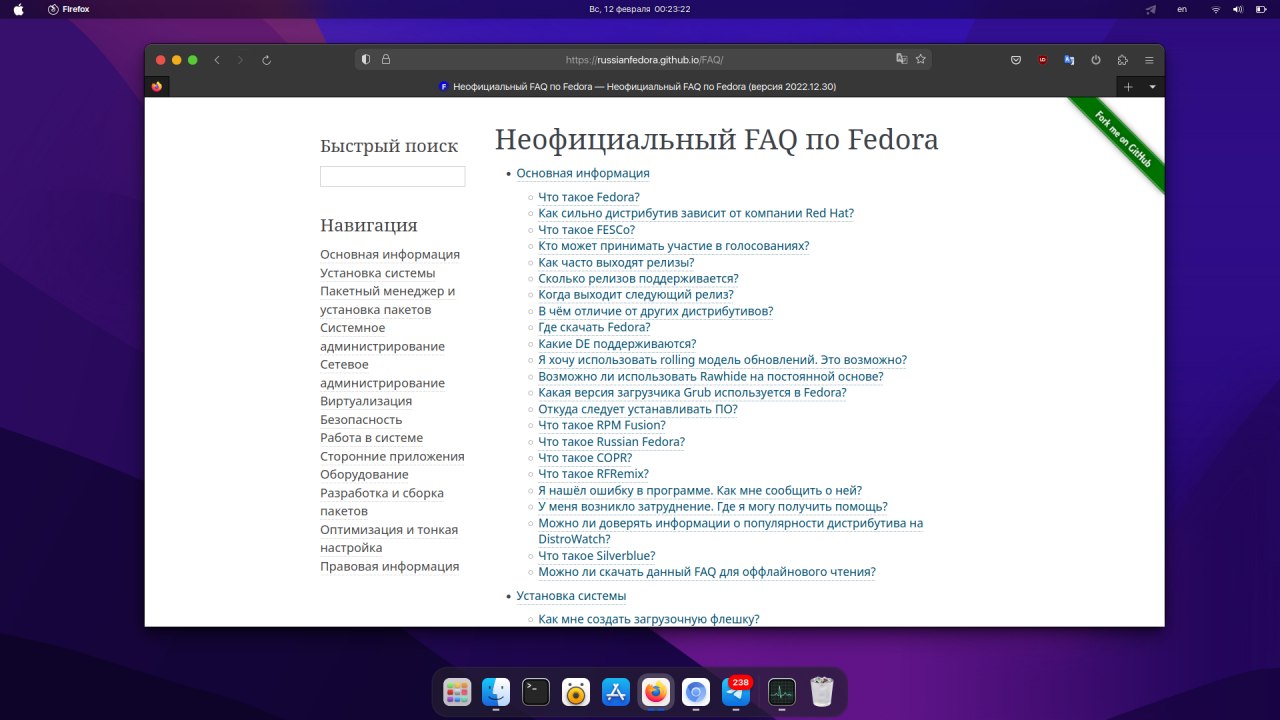Open sidebar link Виртуализация
Screen dimensions: 1280x720
(x=366, y=401)
